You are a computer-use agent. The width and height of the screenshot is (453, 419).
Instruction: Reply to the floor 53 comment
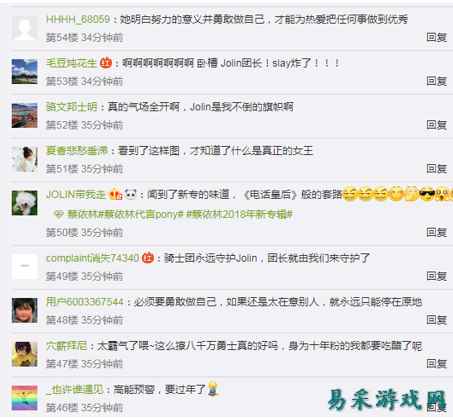pos(436,81)
